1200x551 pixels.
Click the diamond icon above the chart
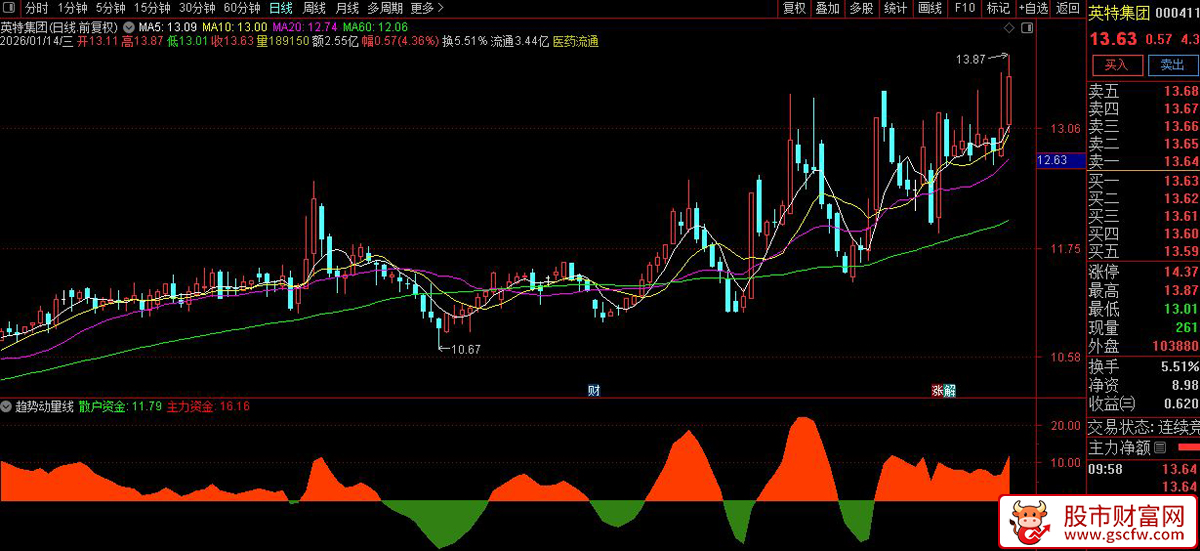[x=1008, y=26]
